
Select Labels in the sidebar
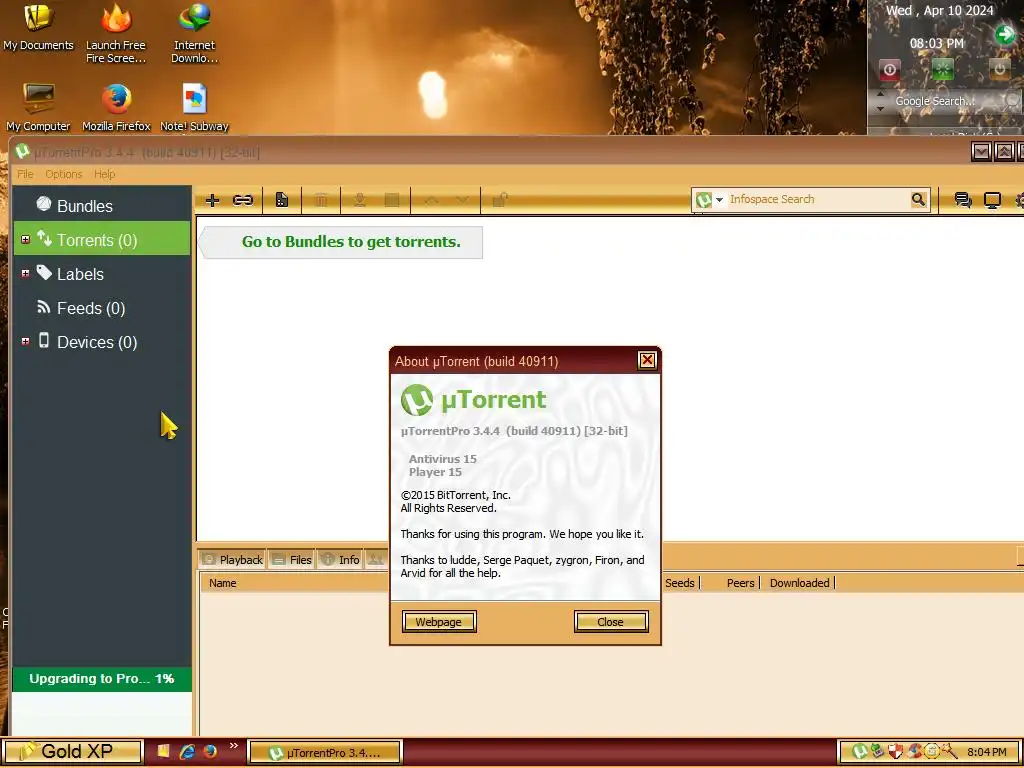(102, 274)
